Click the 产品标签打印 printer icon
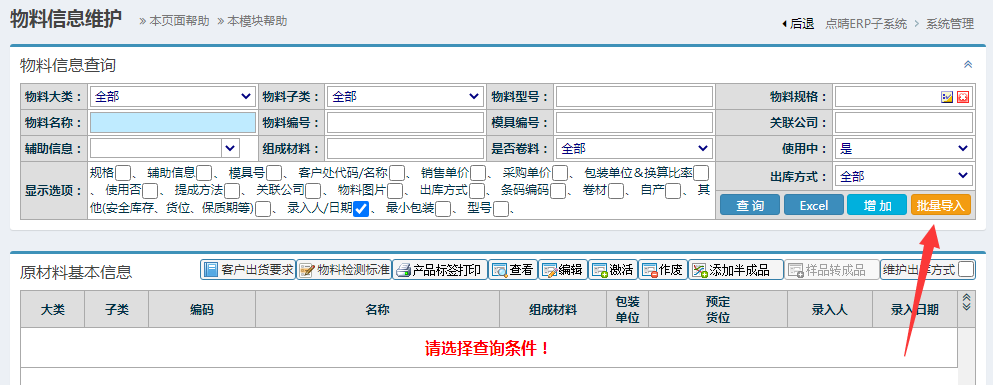Image resolution: width=993 pixels, height=385 pixels. click(440, 270)
